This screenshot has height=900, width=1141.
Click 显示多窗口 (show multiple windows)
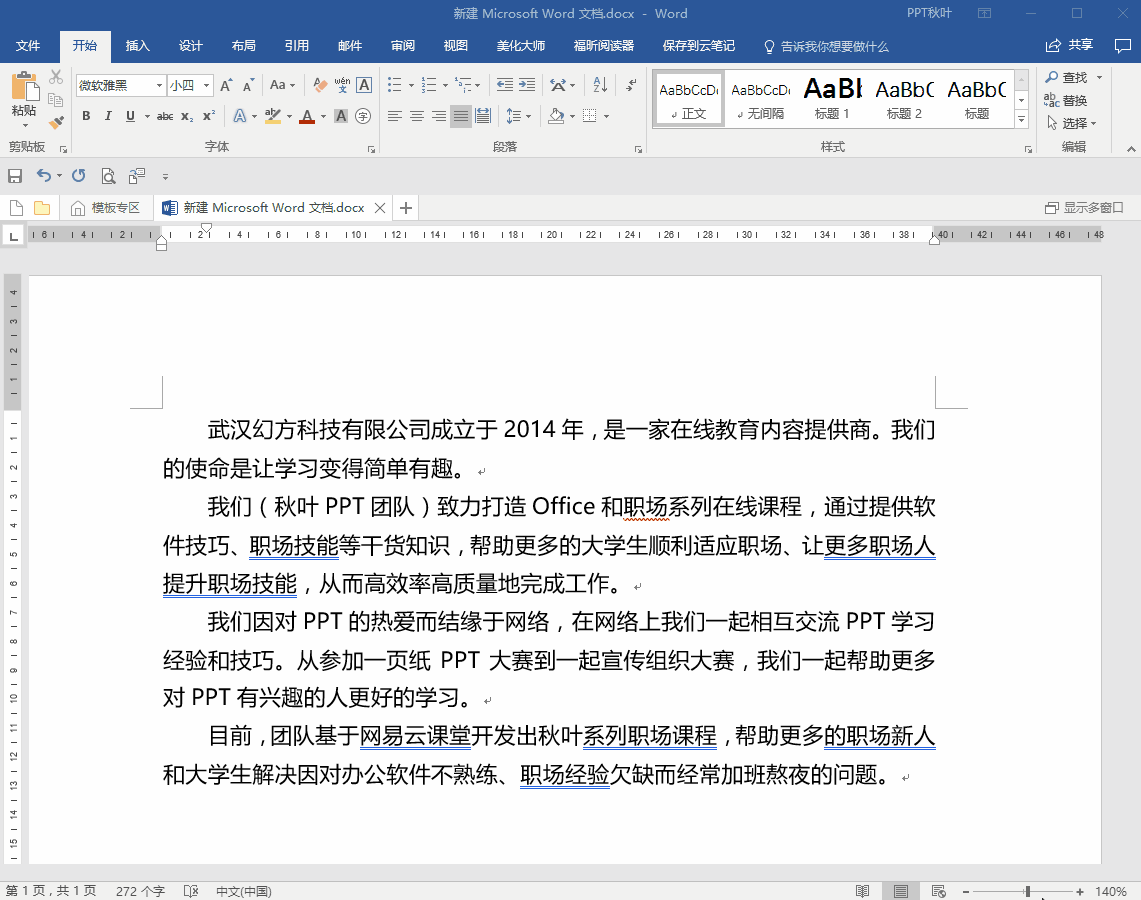(1084, 208)
